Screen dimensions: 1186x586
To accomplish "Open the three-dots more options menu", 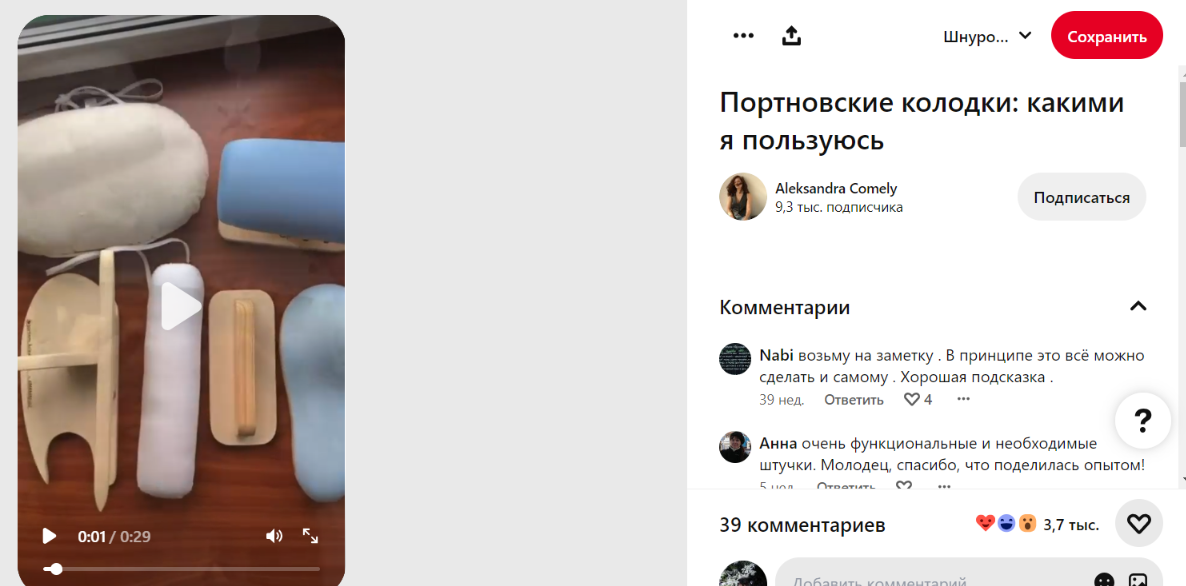I will click(x=744, y=36).
